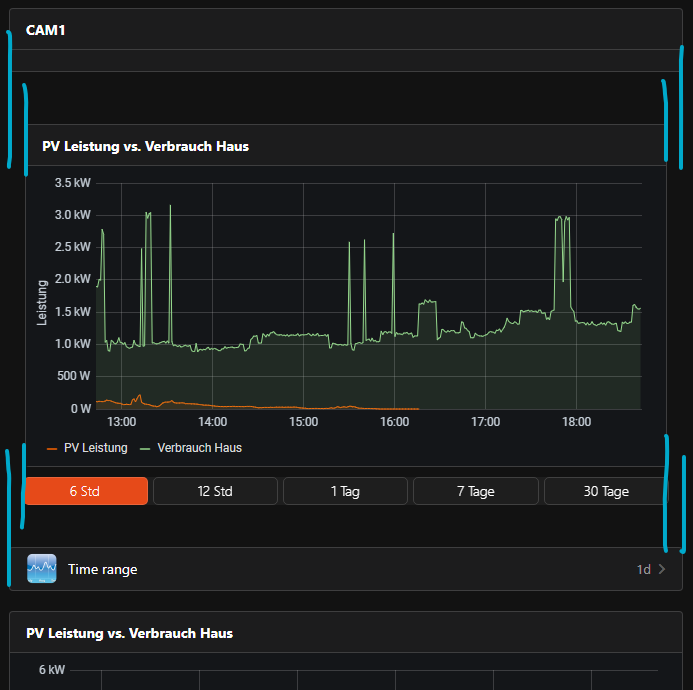
Task: Toggle Verbrauch Haus series in legend
Action: click(199, 448)
